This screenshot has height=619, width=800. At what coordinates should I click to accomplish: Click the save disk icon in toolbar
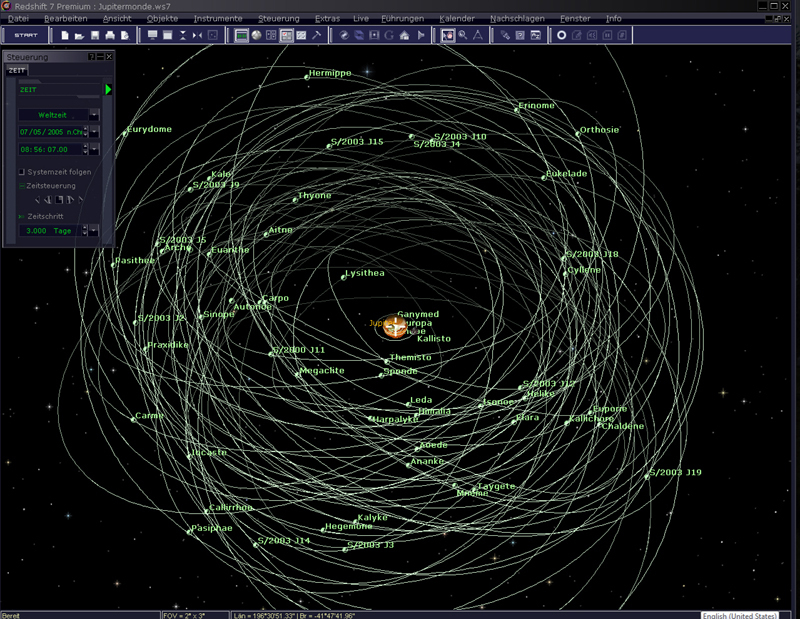pos(95,35)
